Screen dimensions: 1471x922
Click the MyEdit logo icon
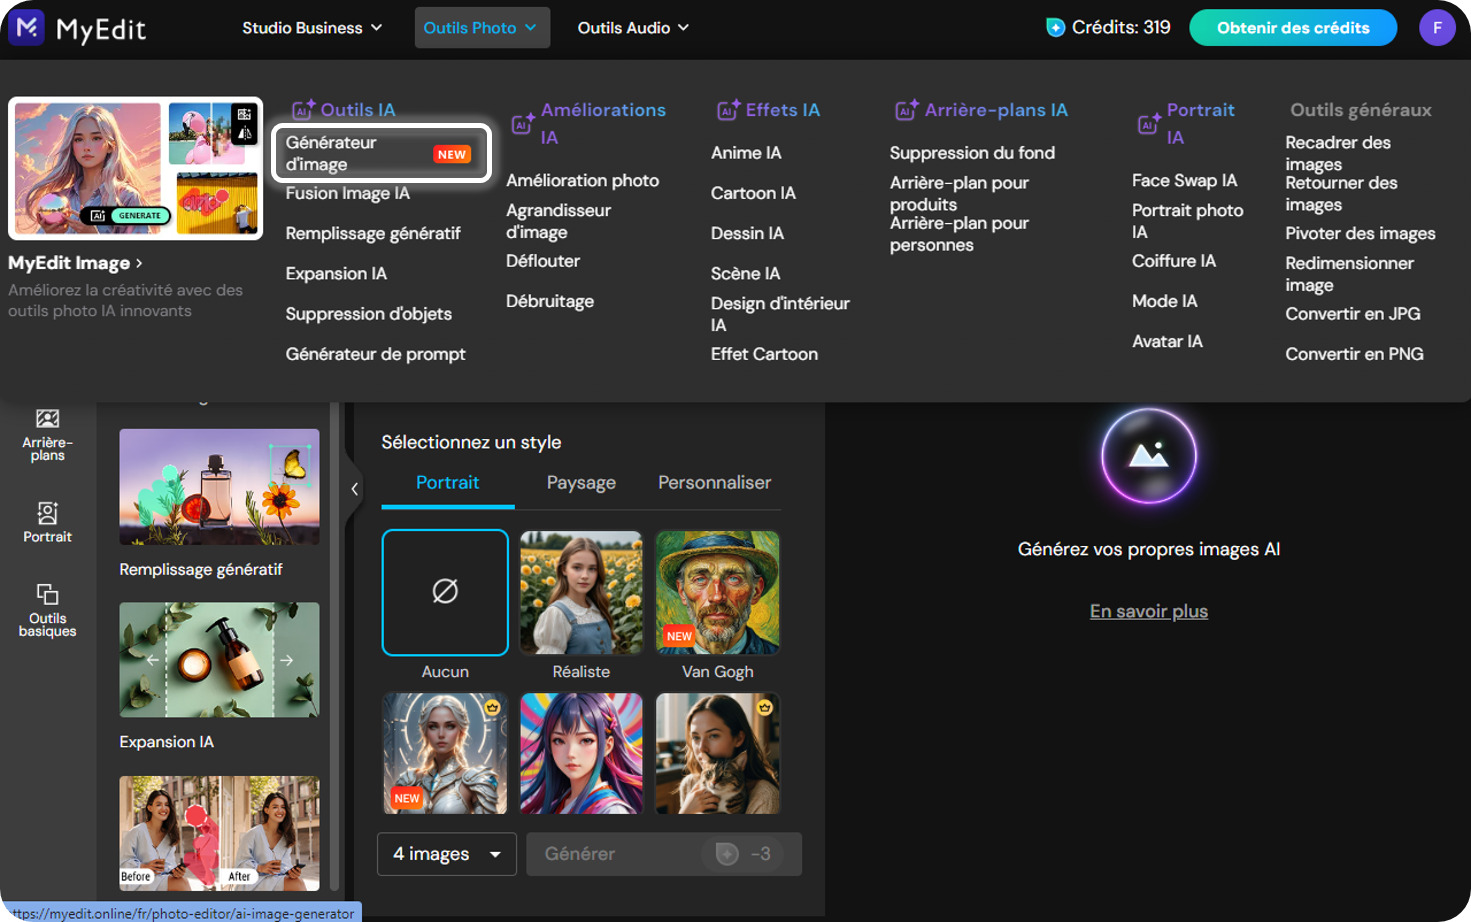pyautogui.click(x=27, y=27)
